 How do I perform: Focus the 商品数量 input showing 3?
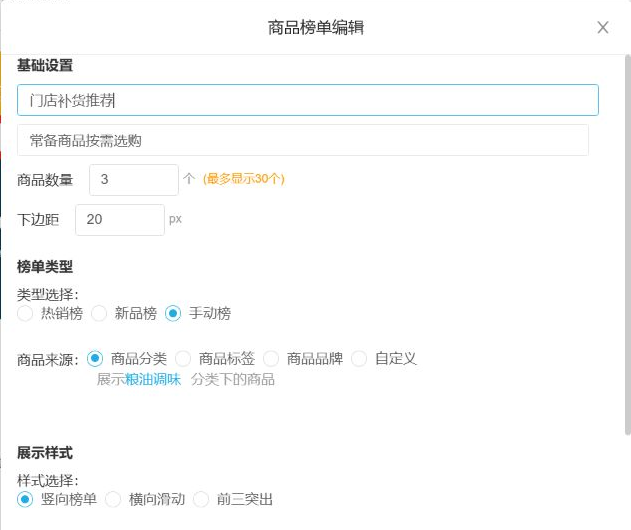(x=134, y=179)
